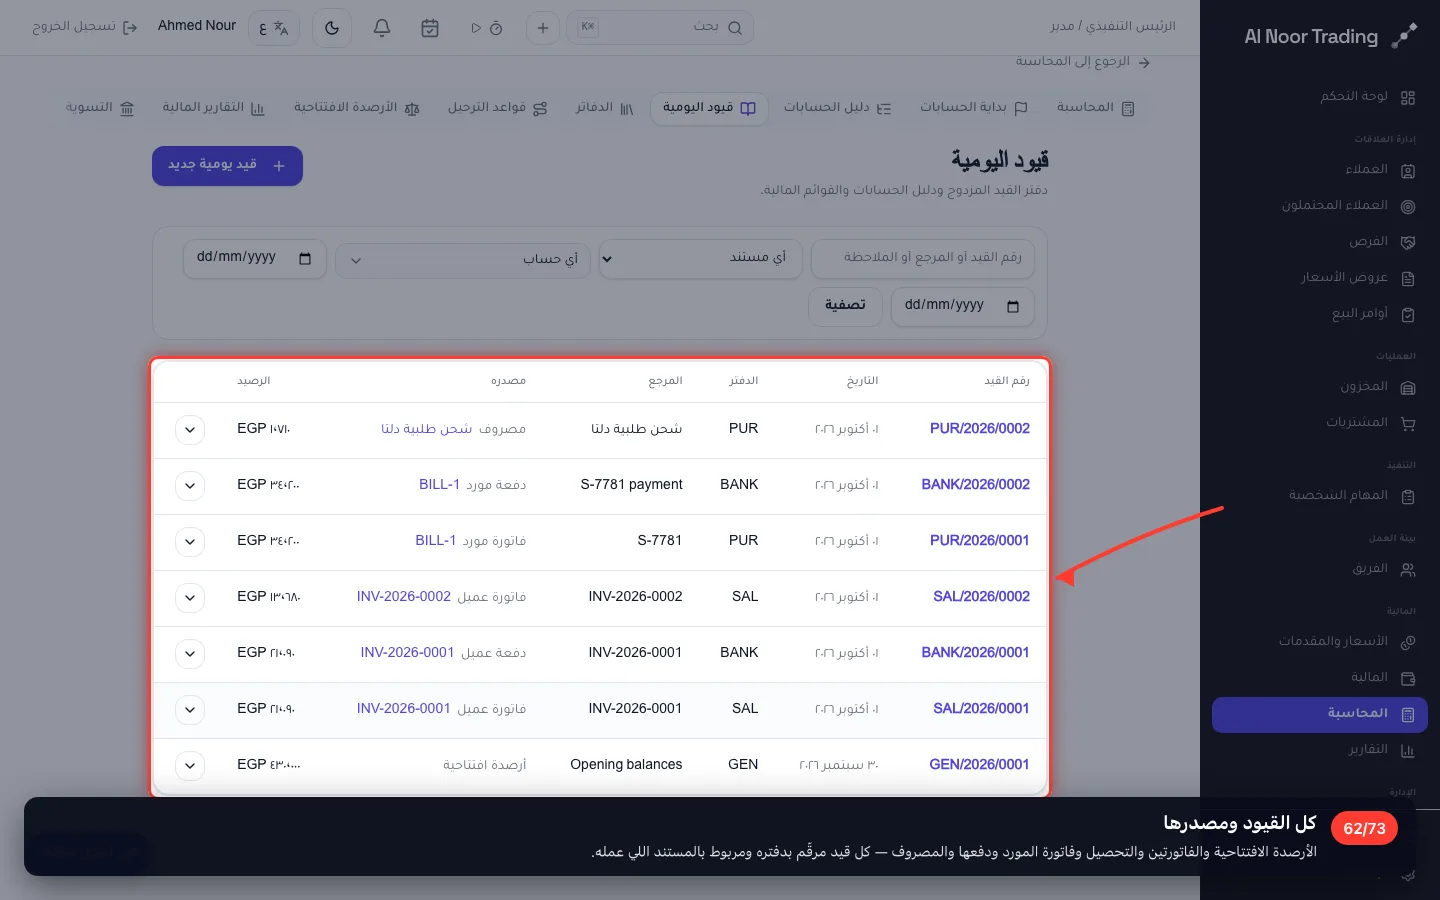Click قيد يومية جديد button

click(227, 165)
